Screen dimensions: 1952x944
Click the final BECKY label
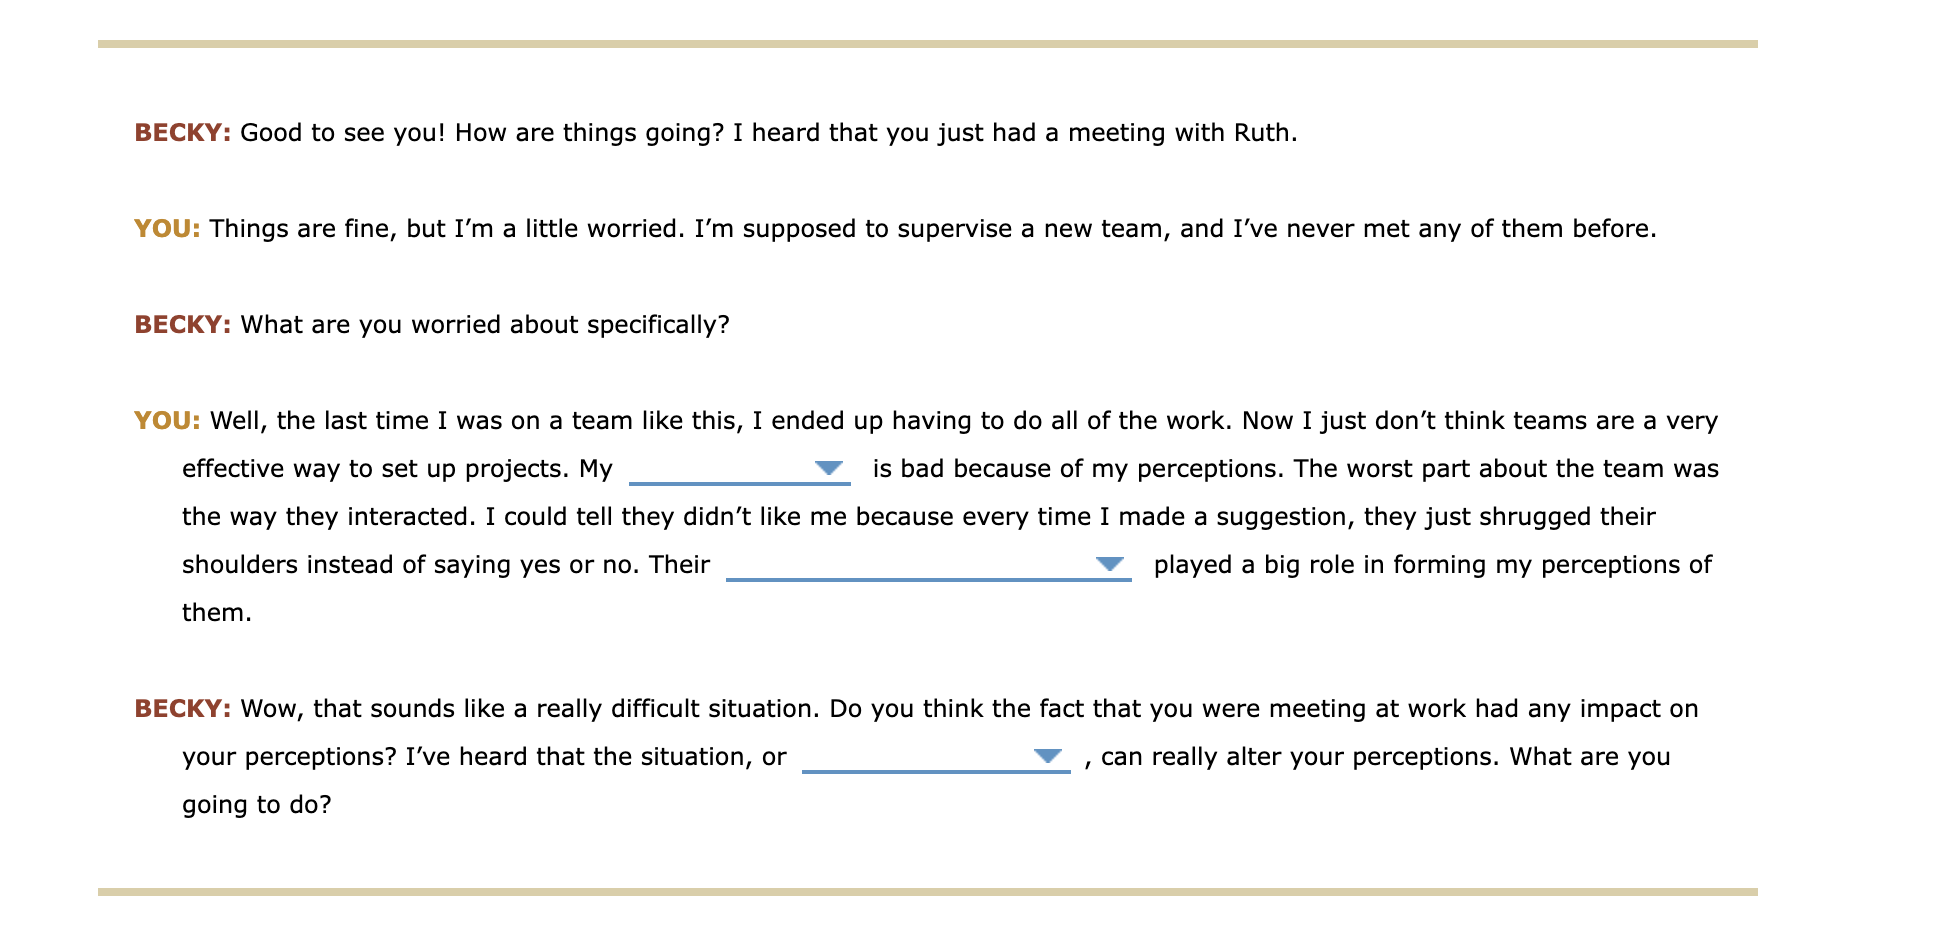click(182, 708)
